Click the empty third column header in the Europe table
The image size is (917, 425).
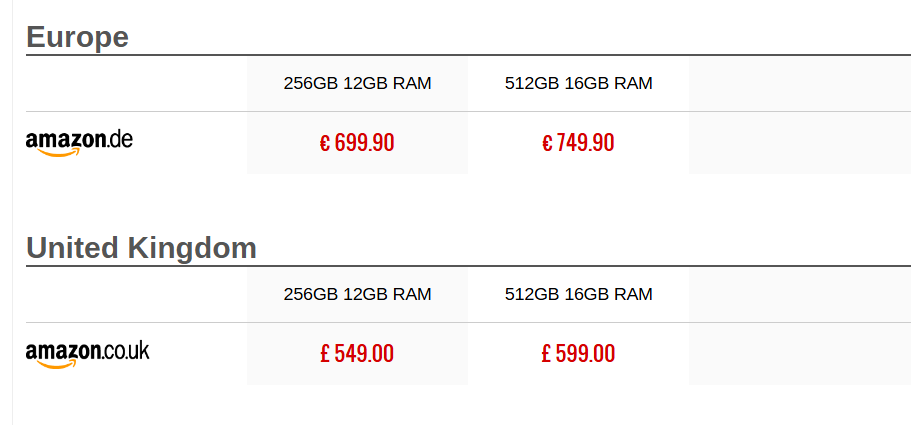click(799, 83)
